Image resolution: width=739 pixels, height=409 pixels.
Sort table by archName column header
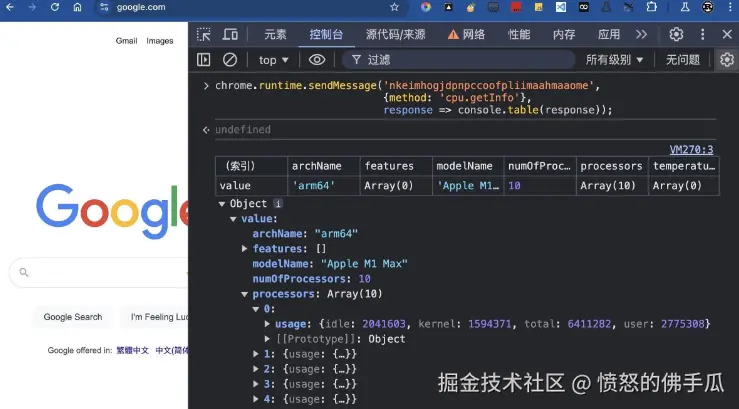(324, 166)
